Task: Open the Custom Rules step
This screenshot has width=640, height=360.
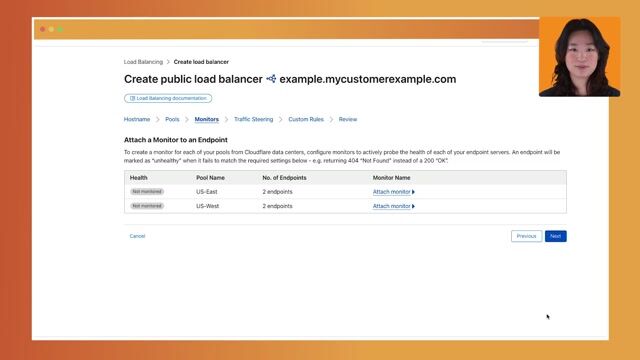Action: click(x=306, y=119)
